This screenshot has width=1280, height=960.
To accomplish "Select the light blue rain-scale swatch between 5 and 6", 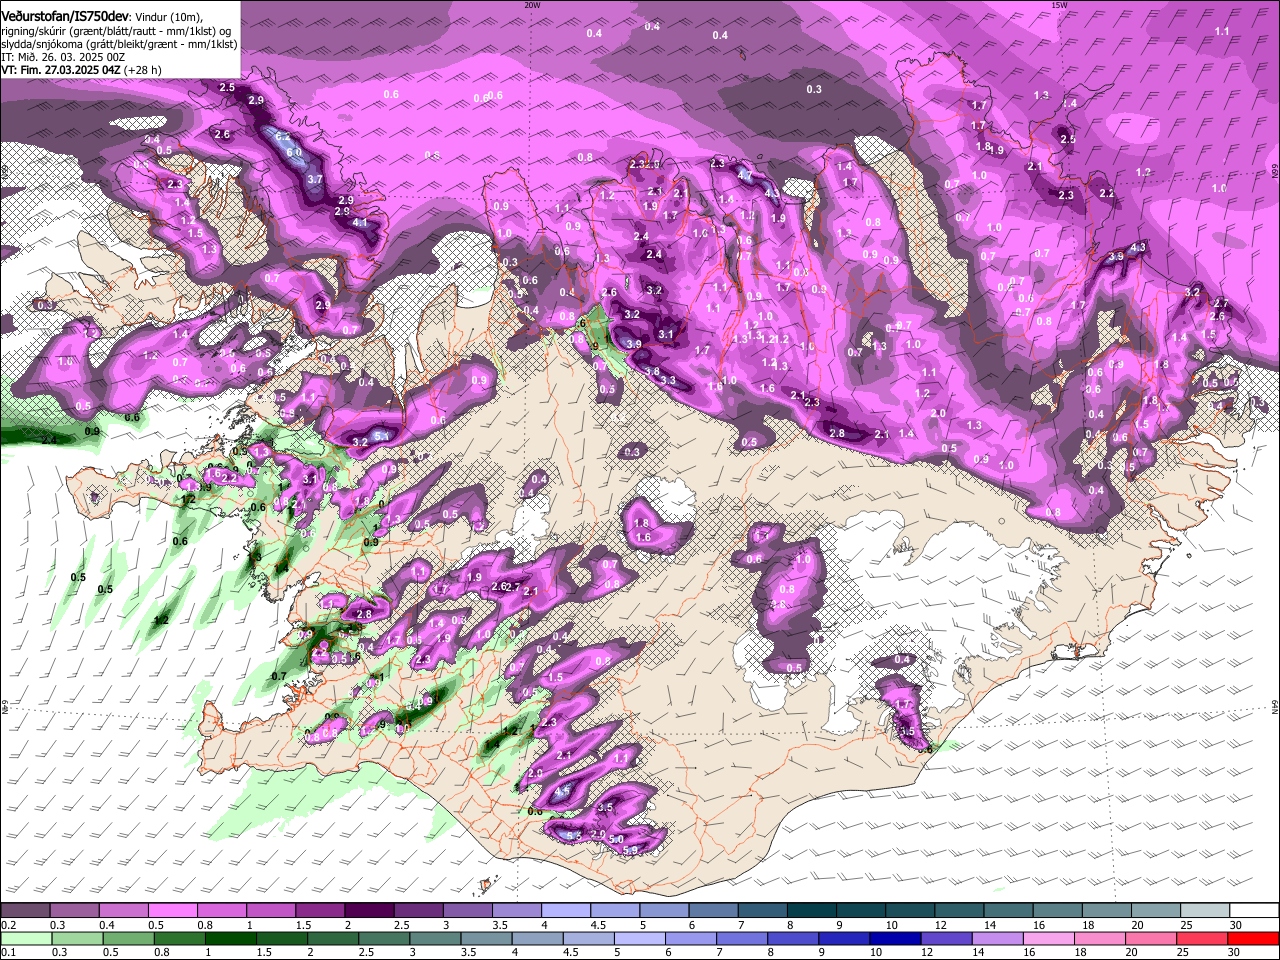I will point(640,938).
